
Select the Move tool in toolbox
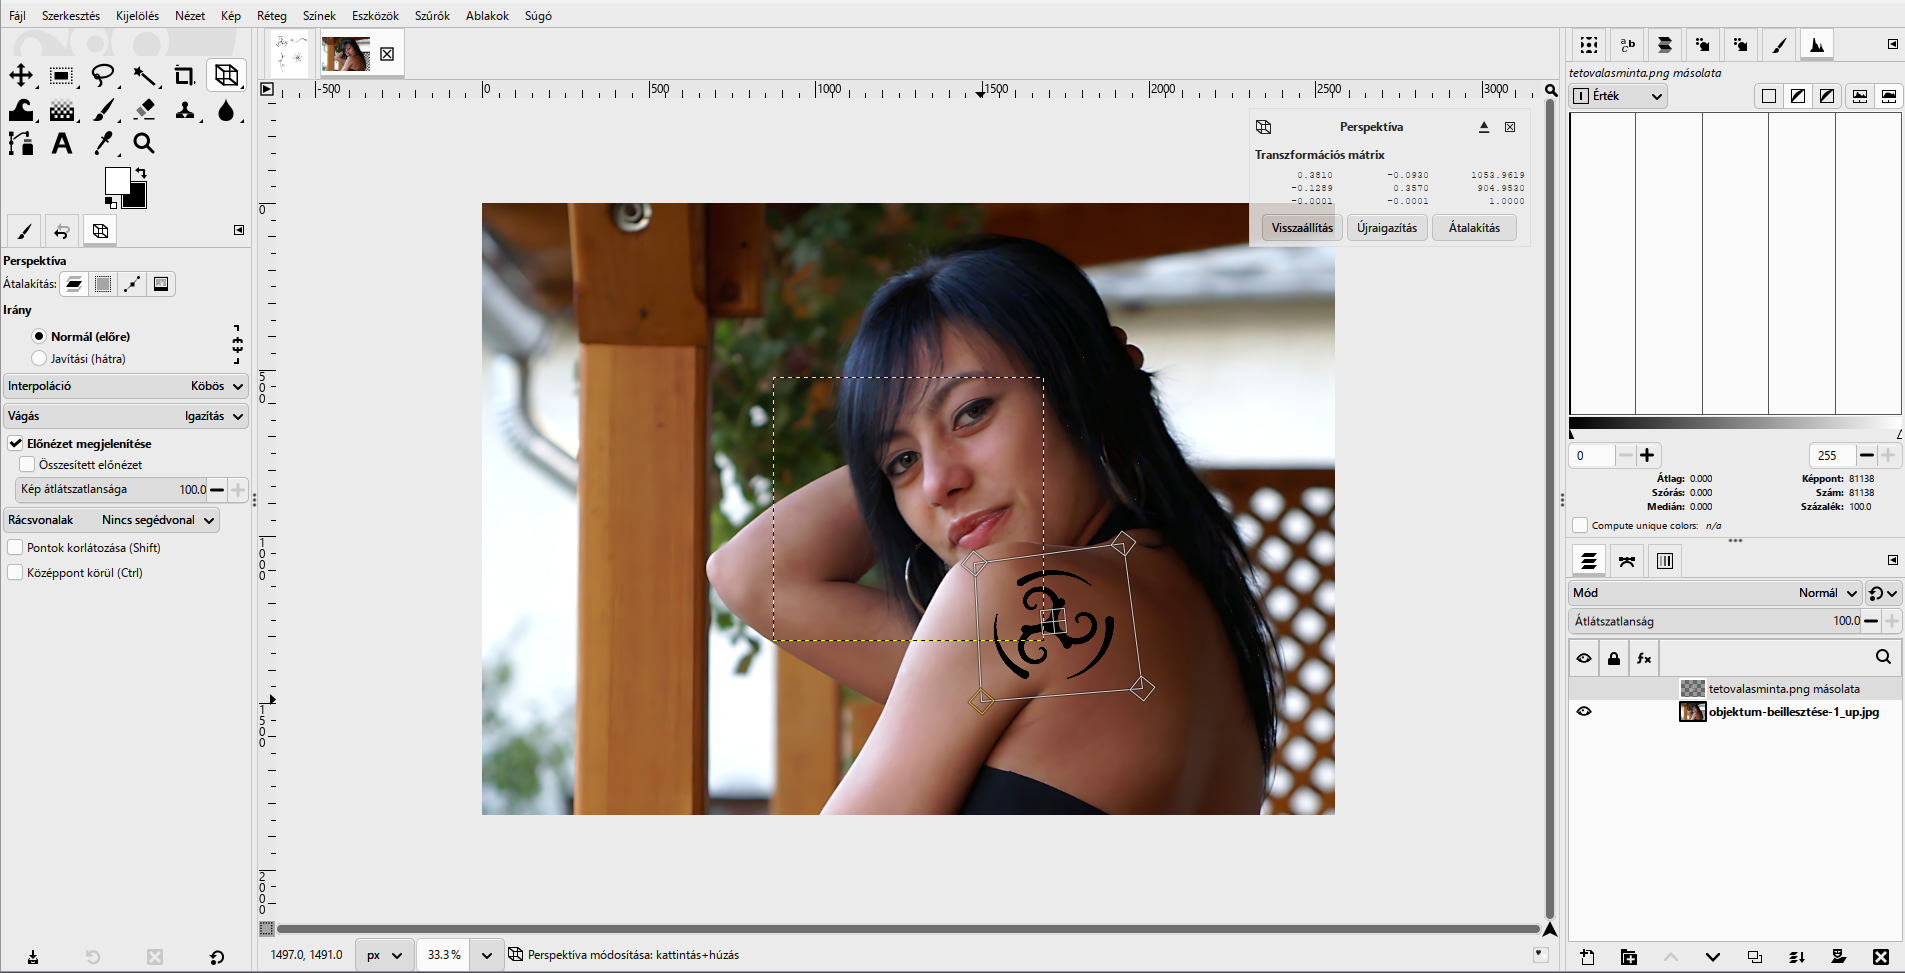21,76
